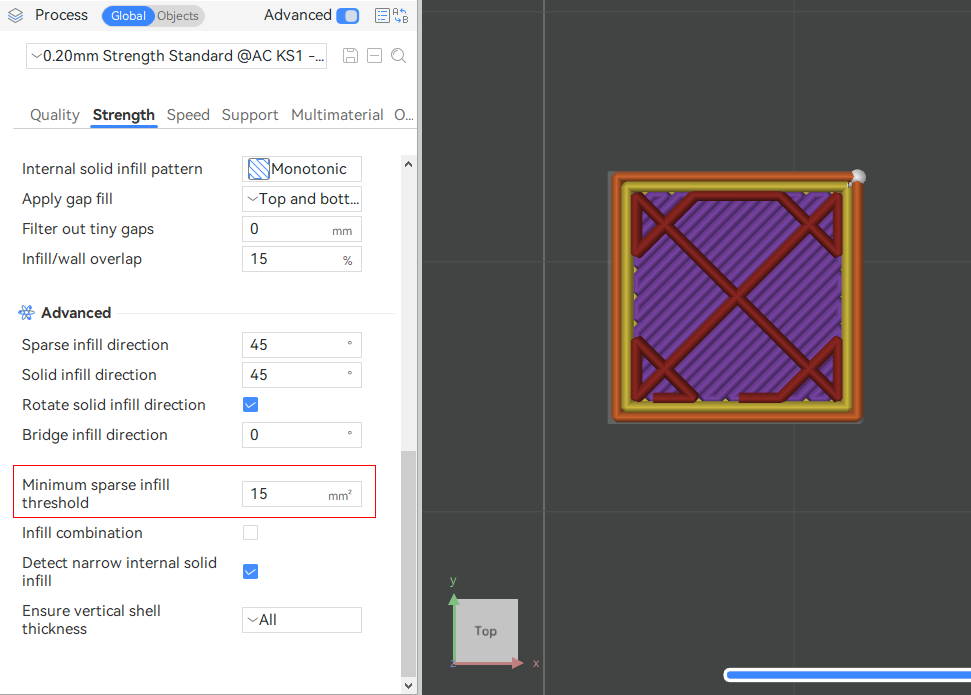Open Ensure vertical shell thickness dropdown
Screen dimensions: 971x695
pyautogui.click(x=302, y=620)
